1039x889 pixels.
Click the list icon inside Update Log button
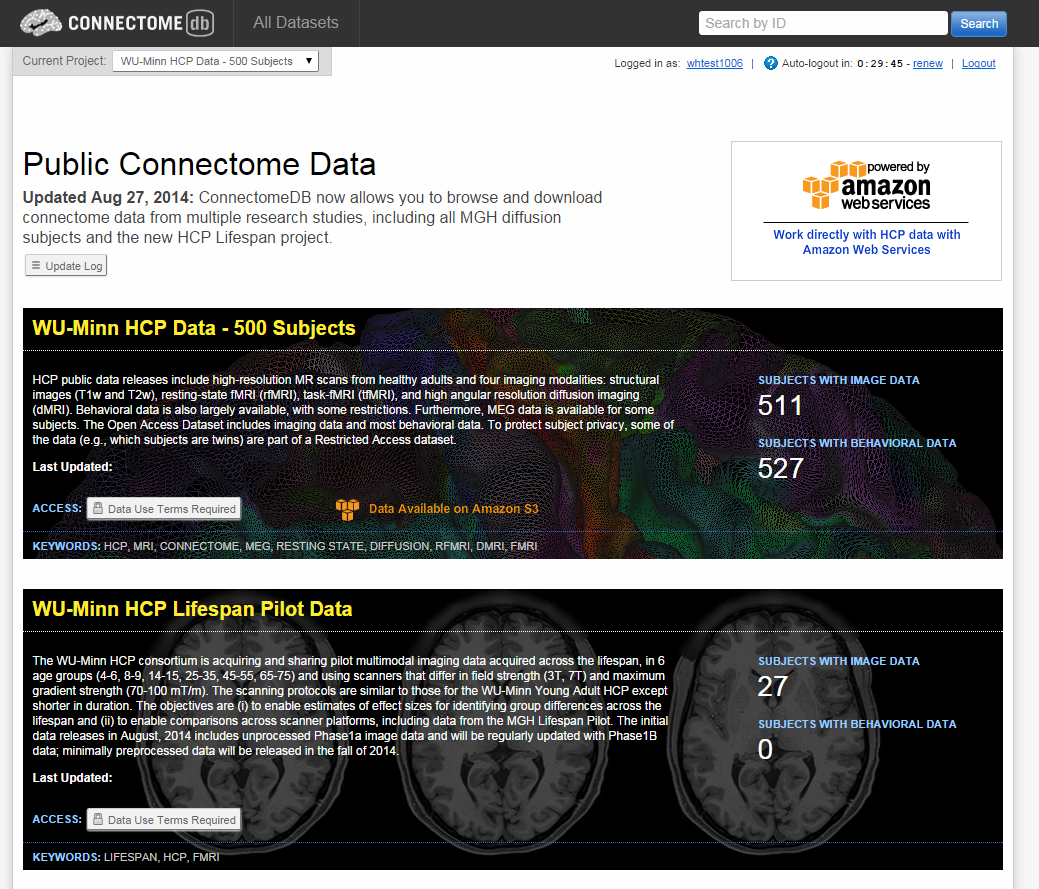[x=37, y=265]
